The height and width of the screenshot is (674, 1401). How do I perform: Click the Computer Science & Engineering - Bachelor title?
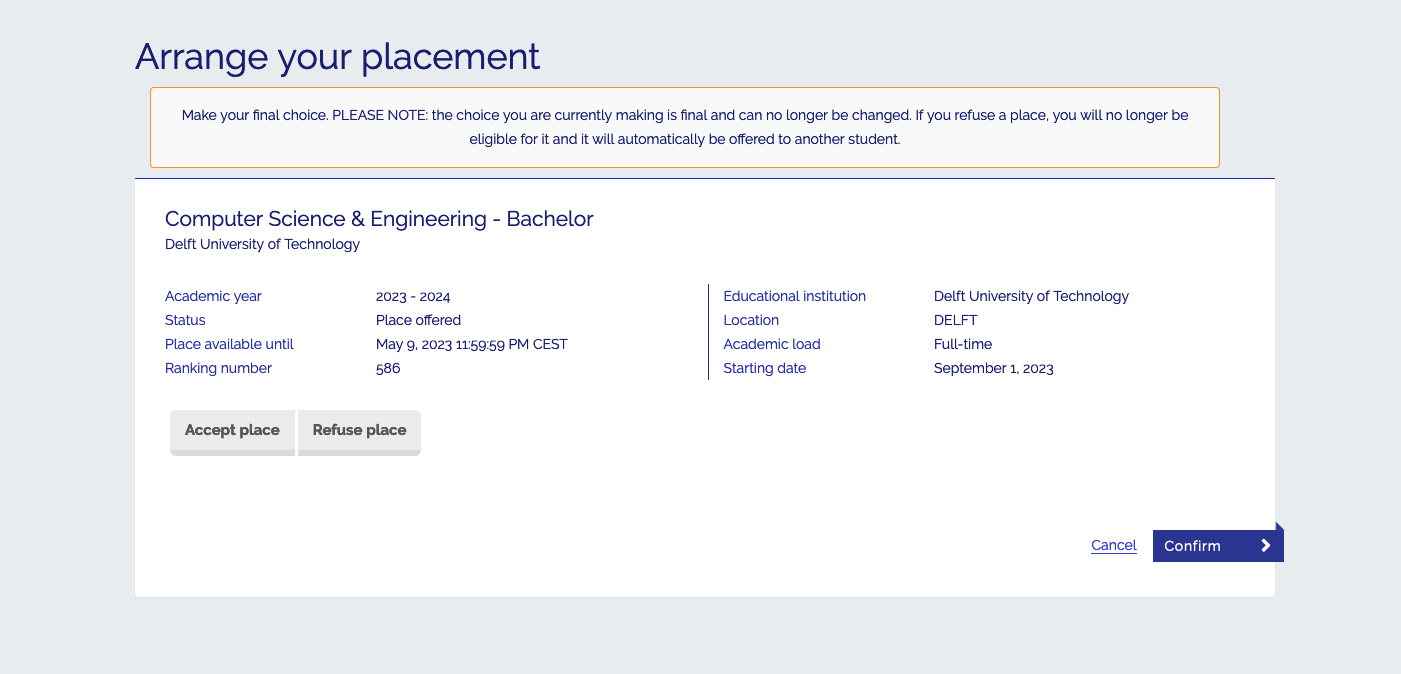[378, 219]
